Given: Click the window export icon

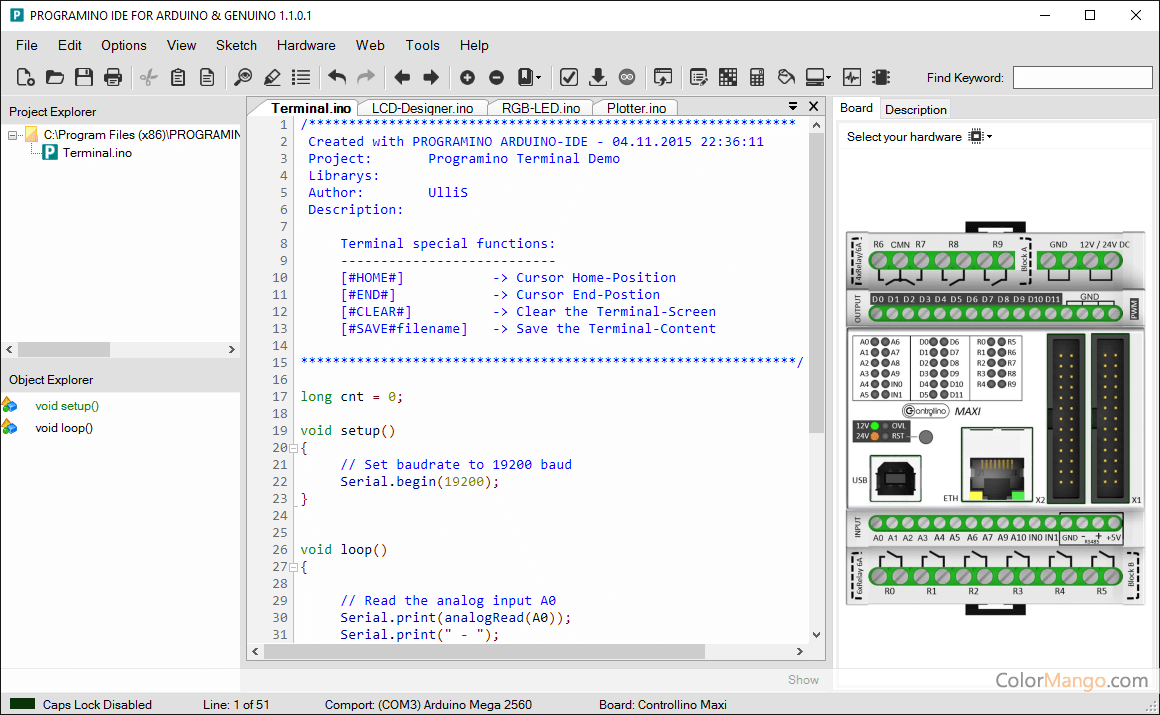Looking at the screenshot, I should coord(663,77).
